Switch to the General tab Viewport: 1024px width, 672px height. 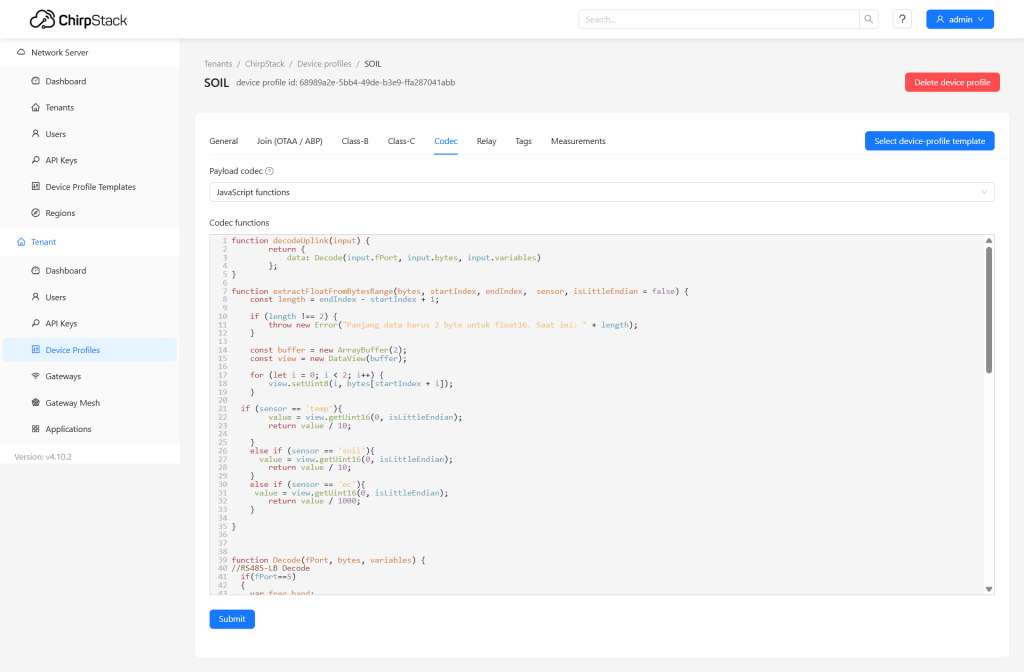223,141
